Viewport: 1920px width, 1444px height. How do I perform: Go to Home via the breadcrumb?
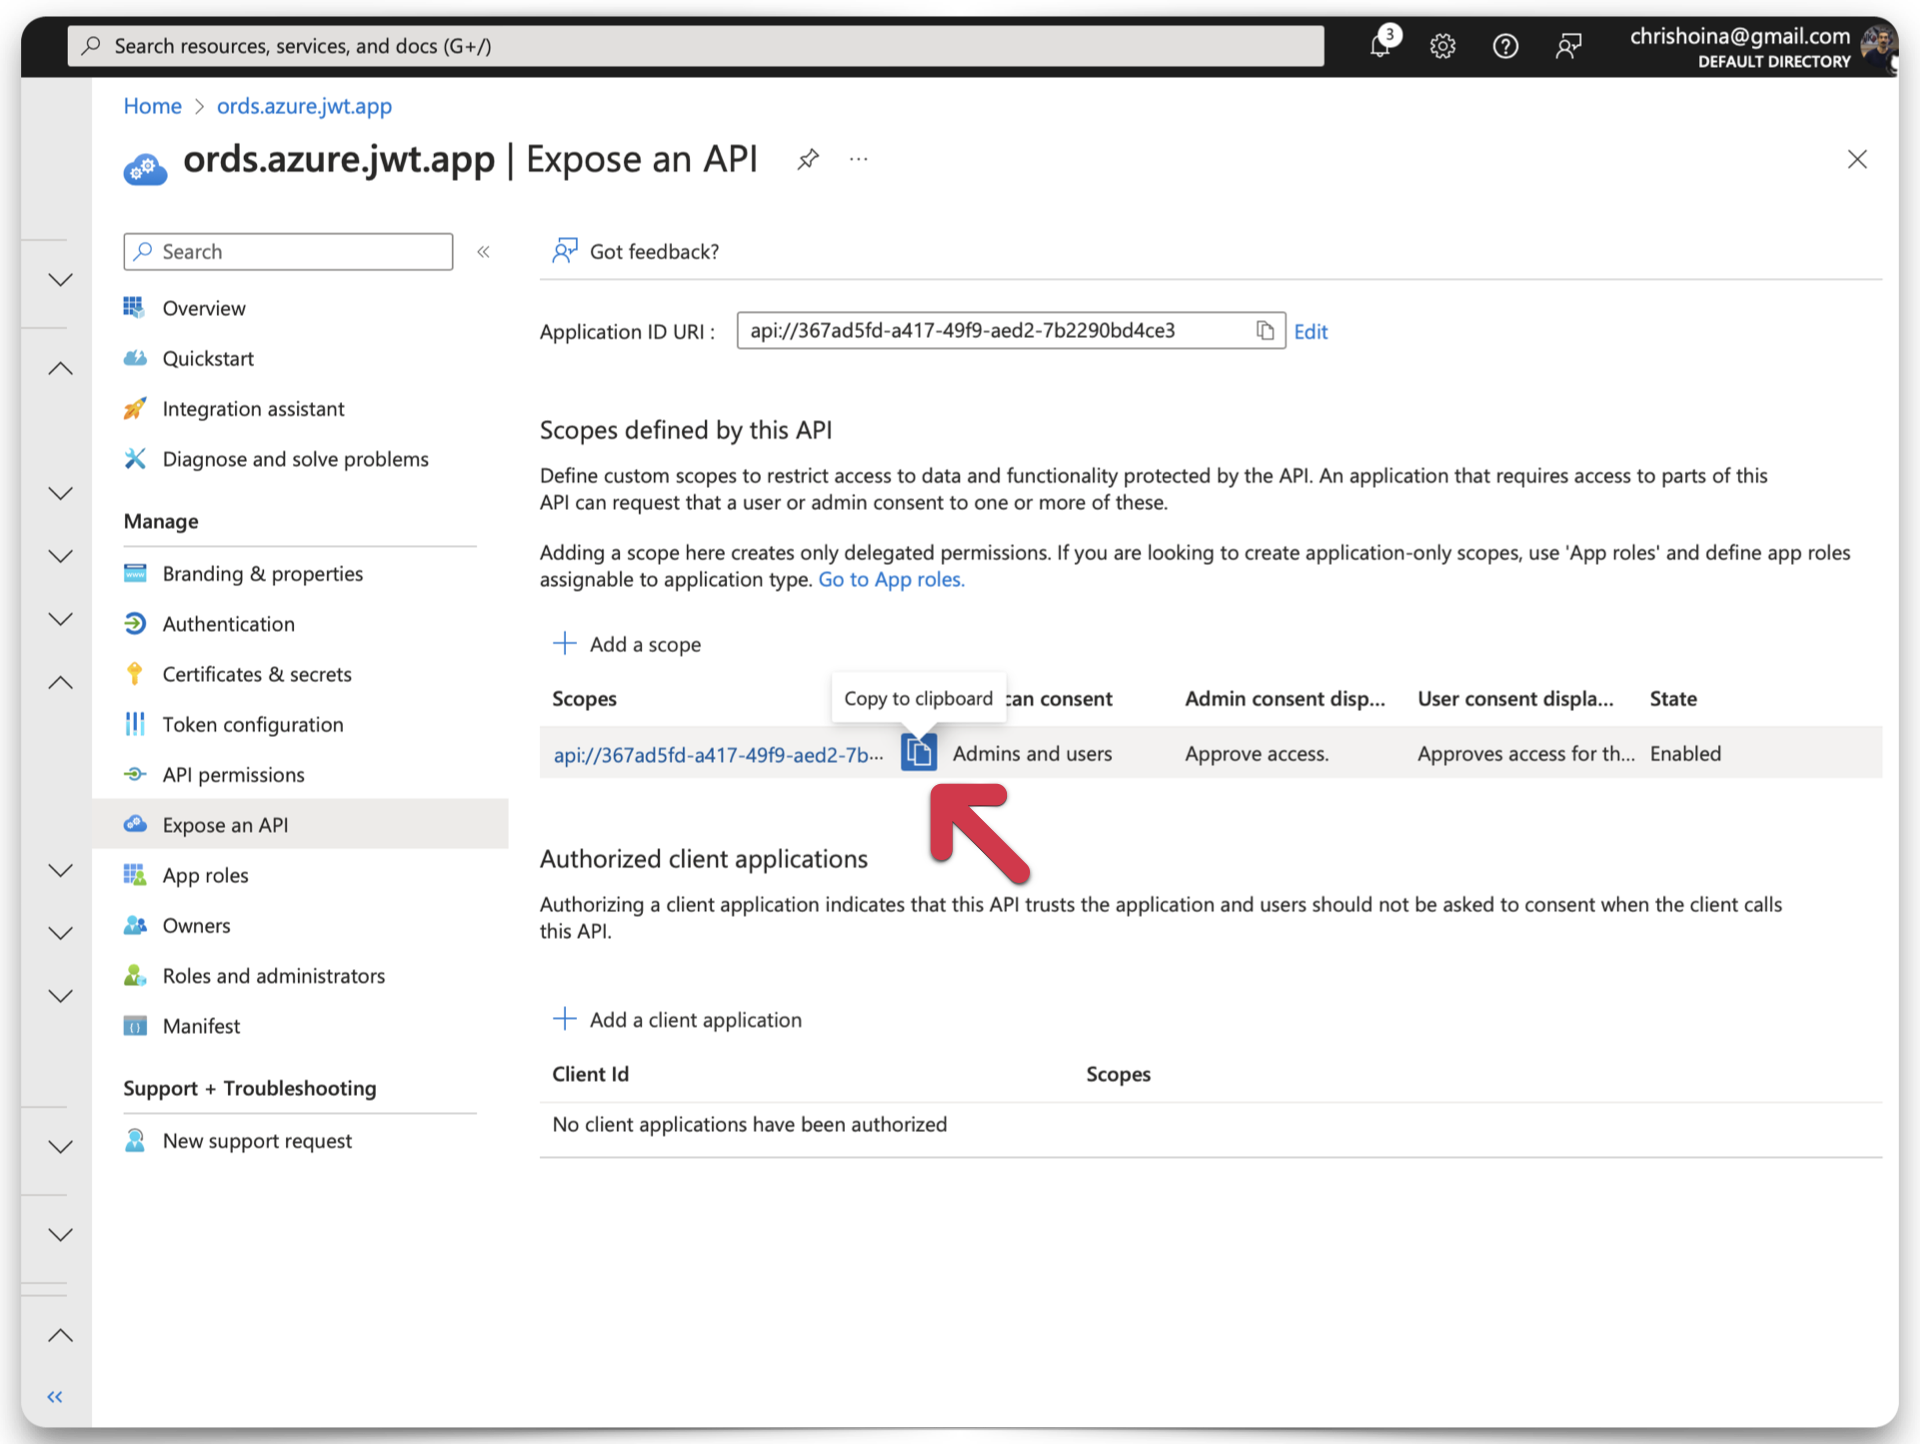pos(152,106)
